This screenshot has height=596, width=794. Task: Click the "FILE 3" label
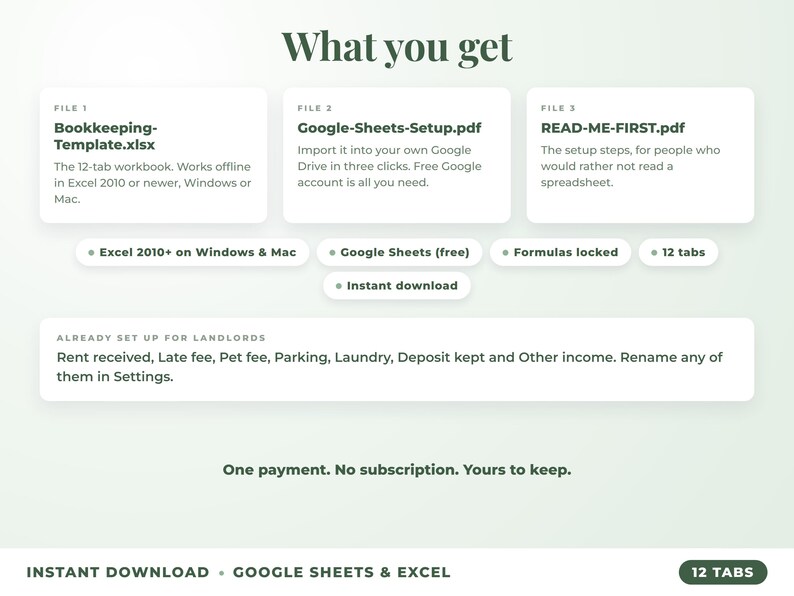558,108
